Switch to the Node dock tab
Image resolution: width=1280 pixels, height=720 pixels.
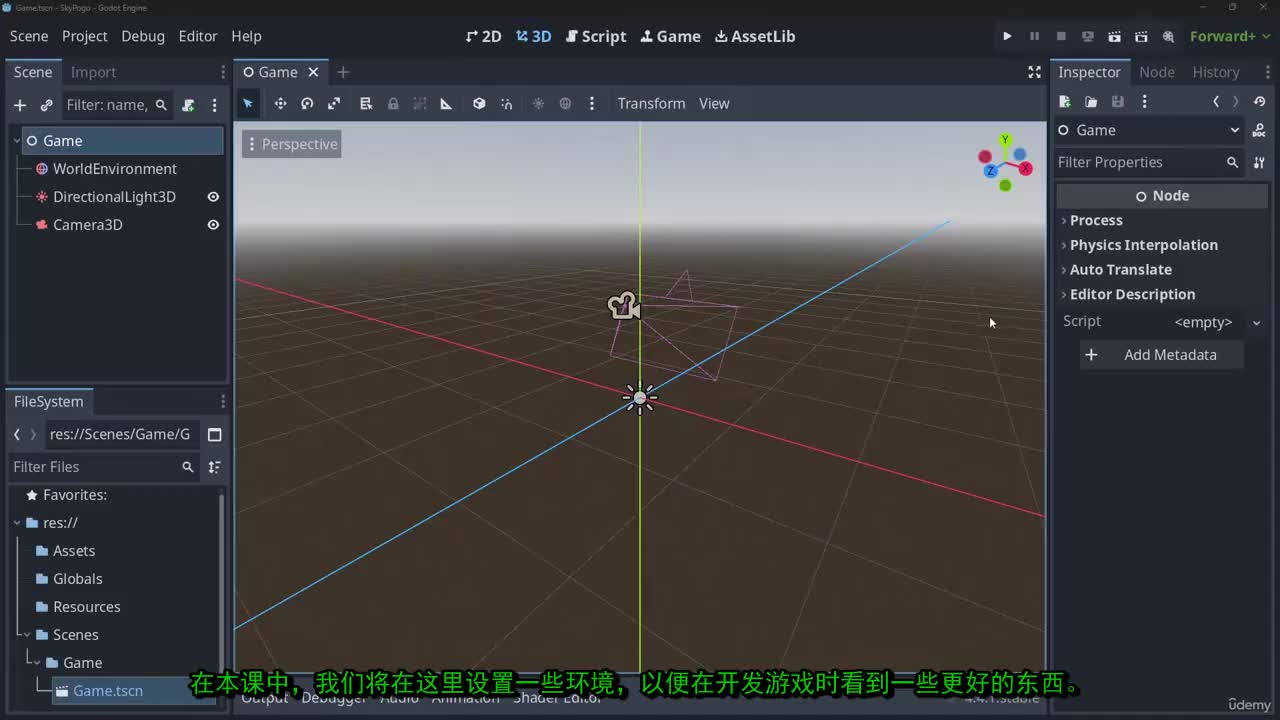tap(1157, 72)
